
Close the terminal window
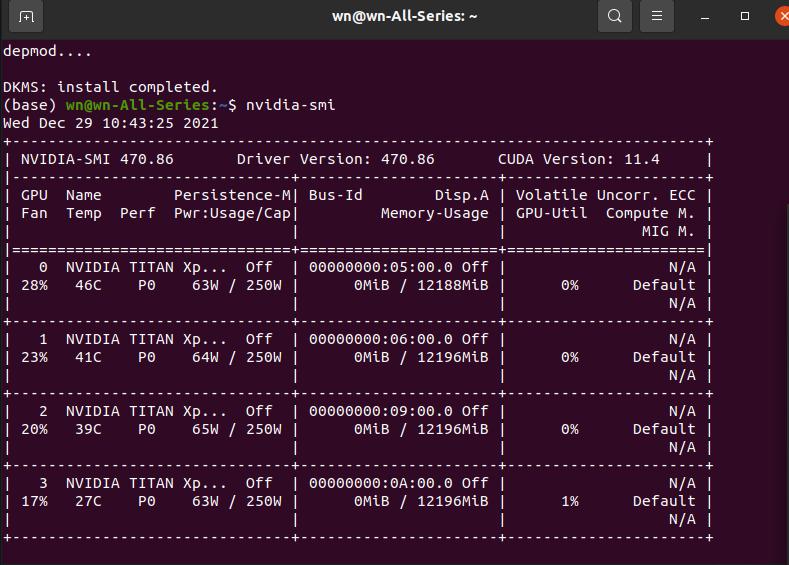782,16
